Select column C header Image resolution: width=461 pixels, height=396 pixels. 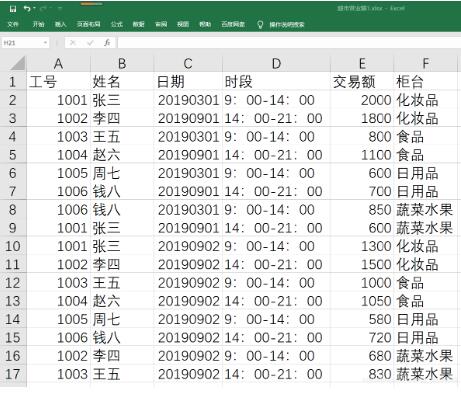(188, 63)
